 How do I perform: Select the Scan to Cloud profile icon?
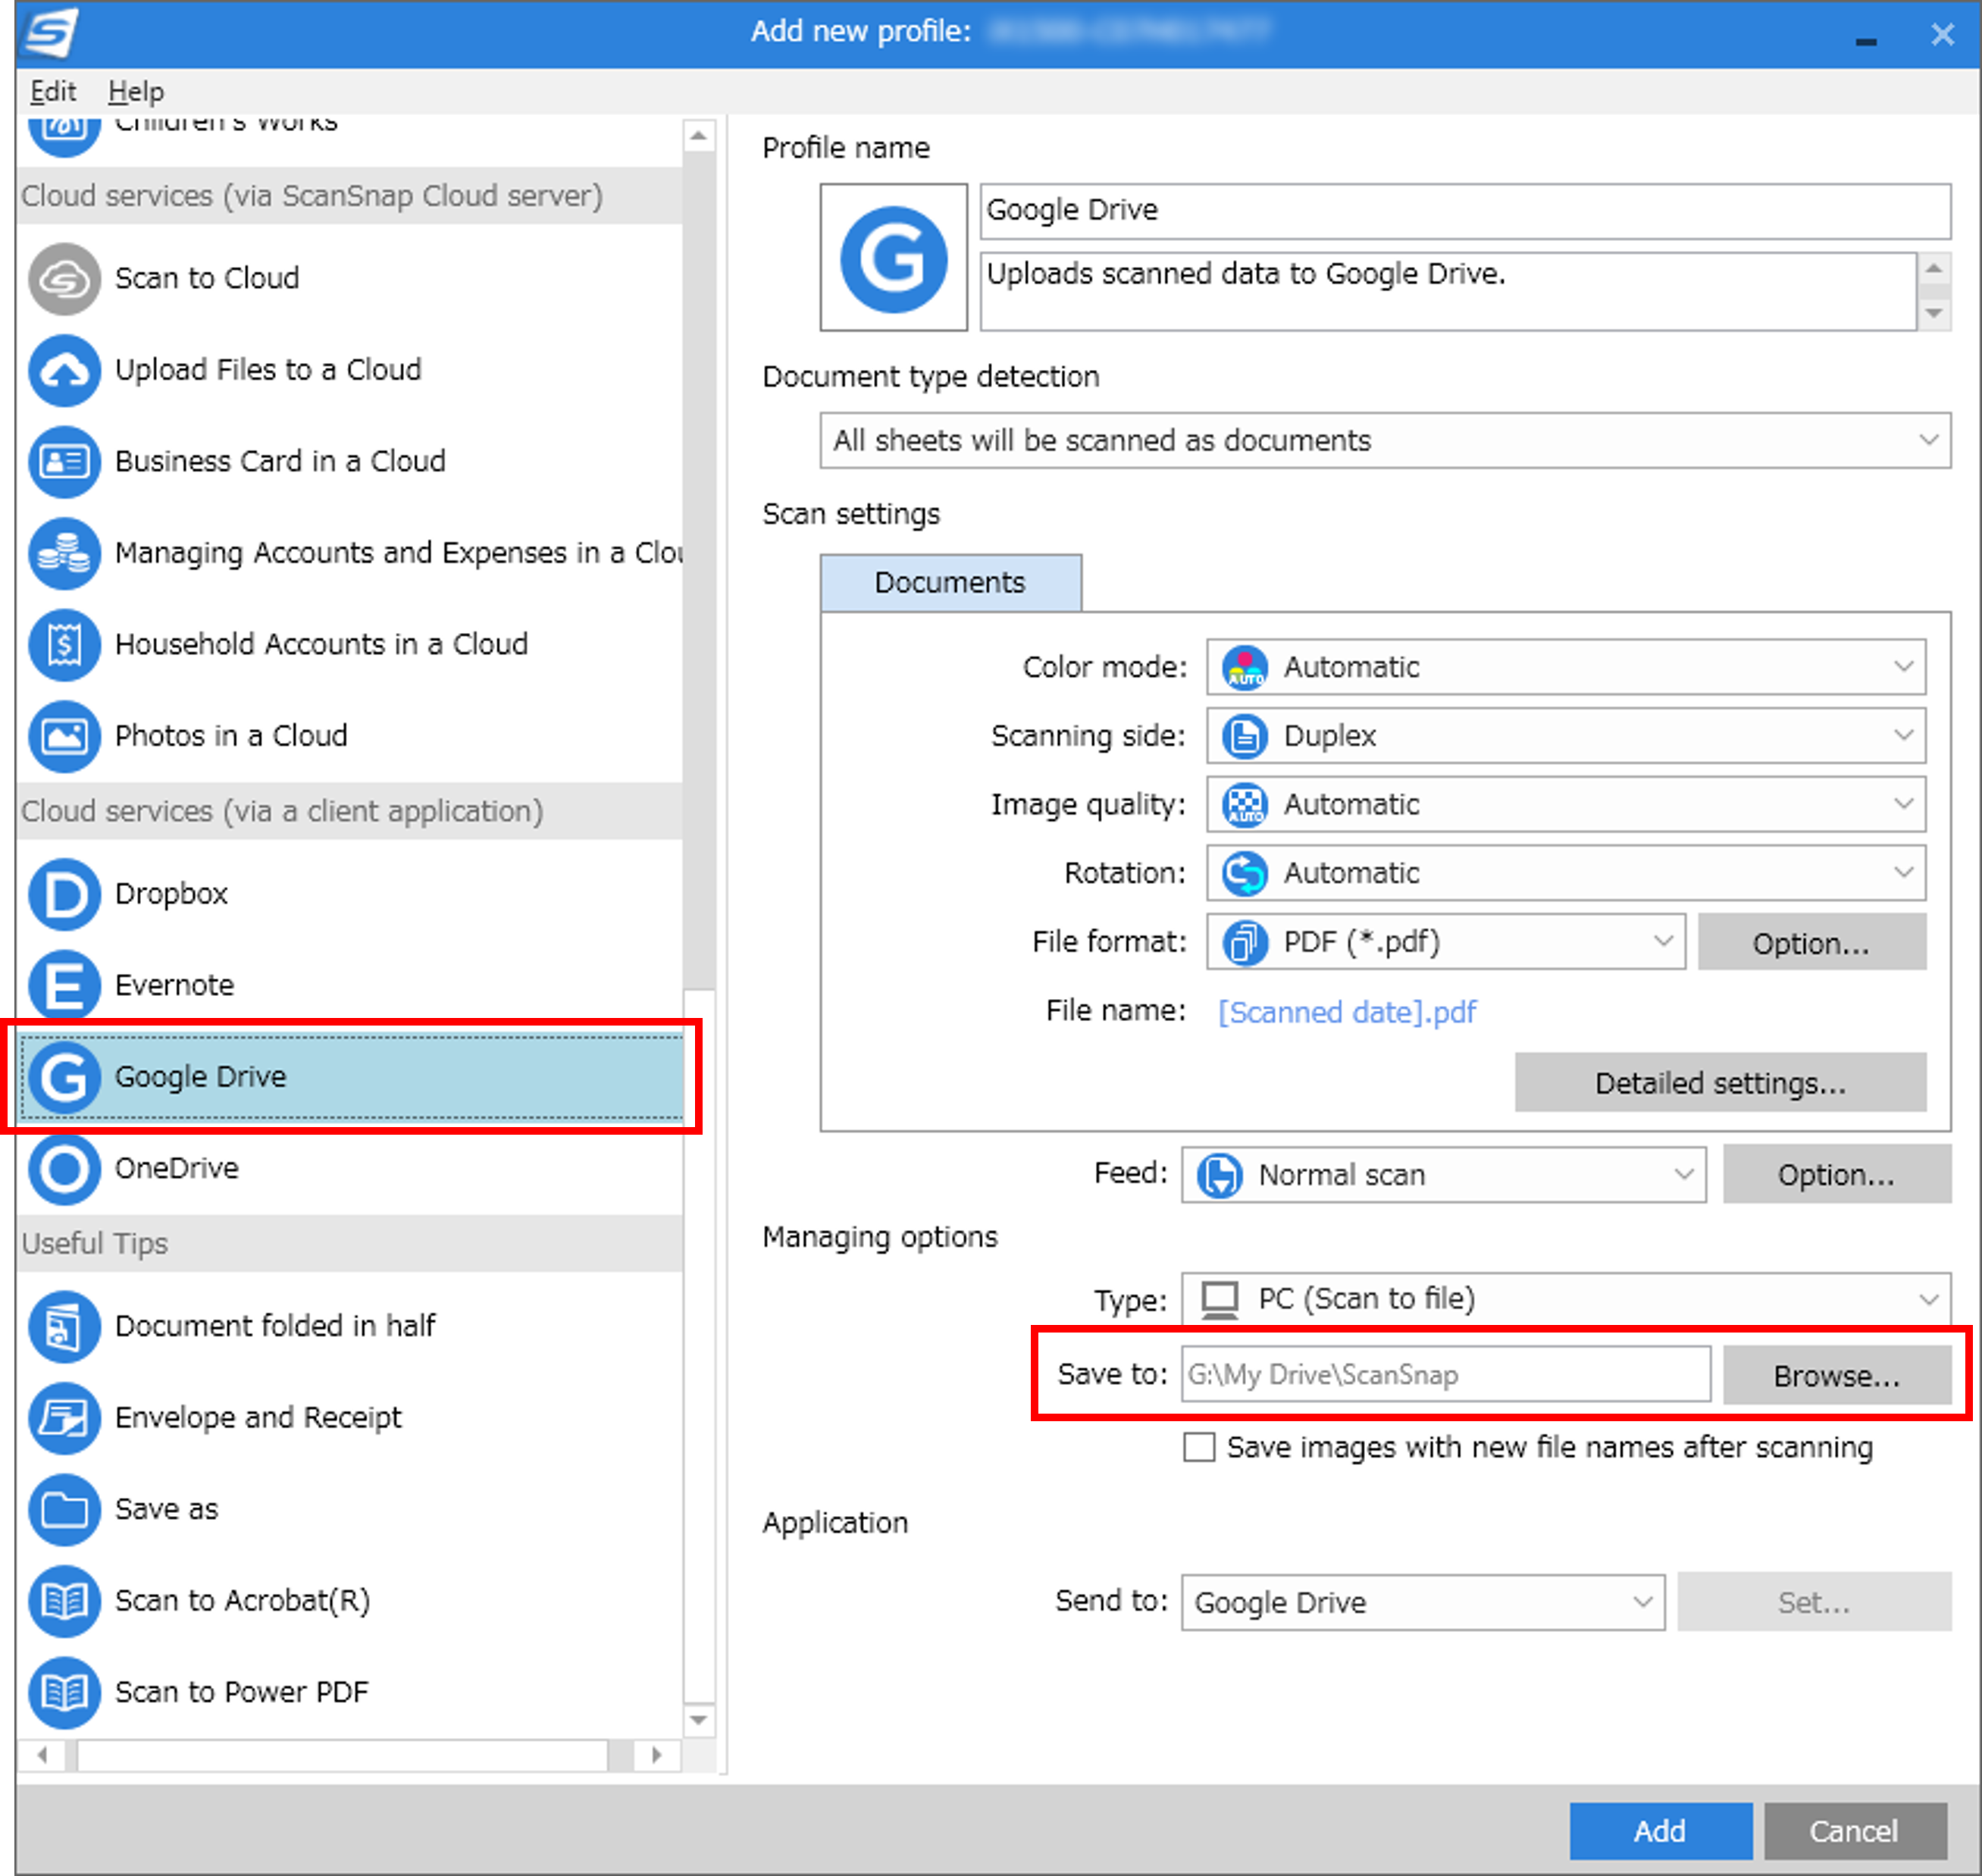coord(64,279)
